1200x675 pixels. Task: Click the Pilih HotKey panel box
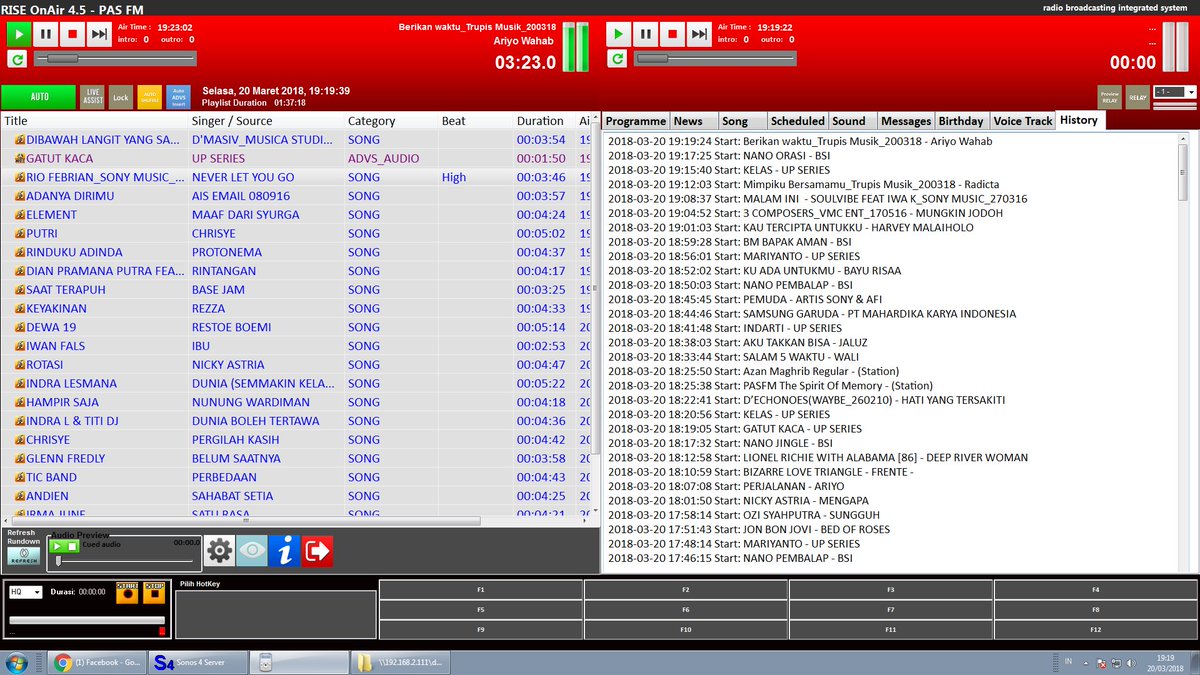(x=276, y=614)
